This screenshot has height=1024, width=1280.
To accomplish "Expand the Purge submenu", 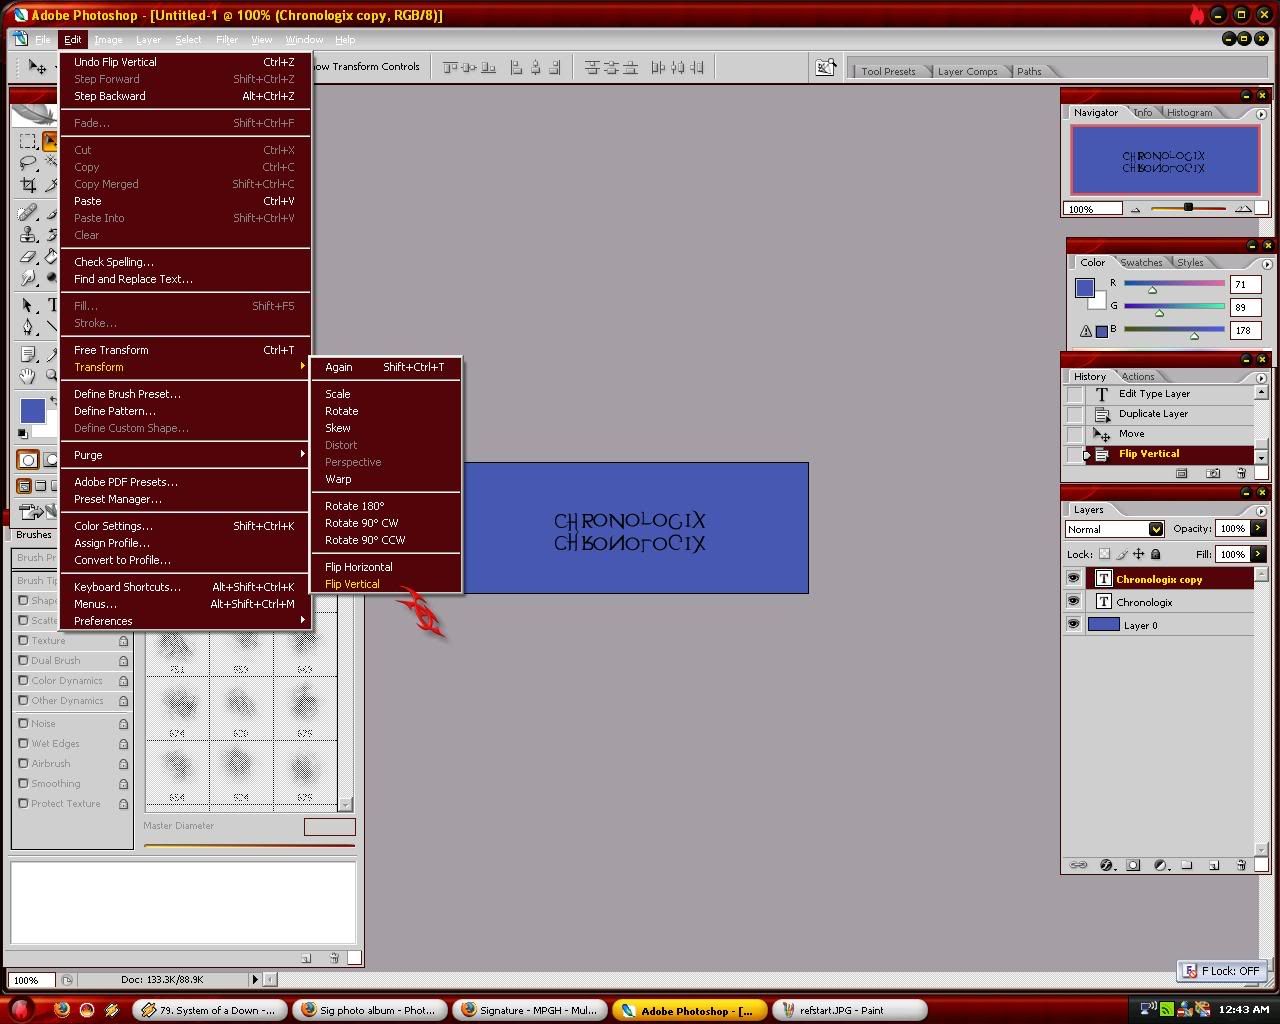I will click(186, 455).
